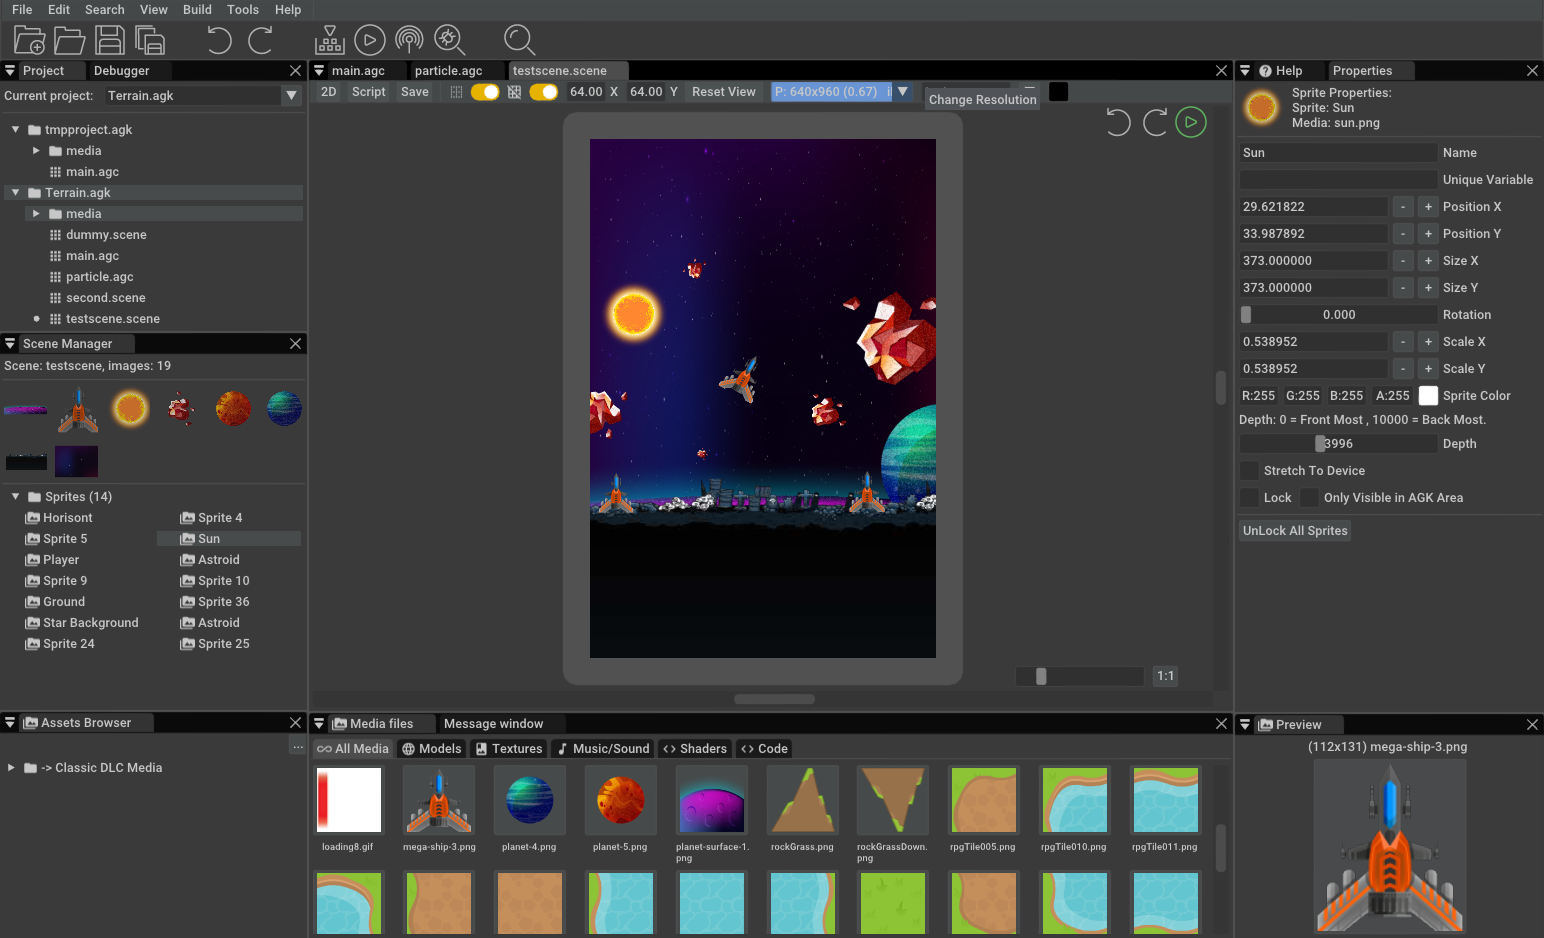Switch to the particle.agc tab

pos(449,71)
